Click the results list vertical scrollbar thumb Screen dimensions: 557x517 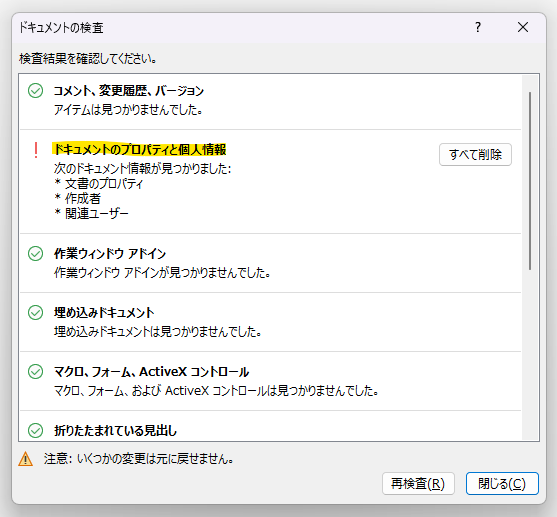[530, 181]
